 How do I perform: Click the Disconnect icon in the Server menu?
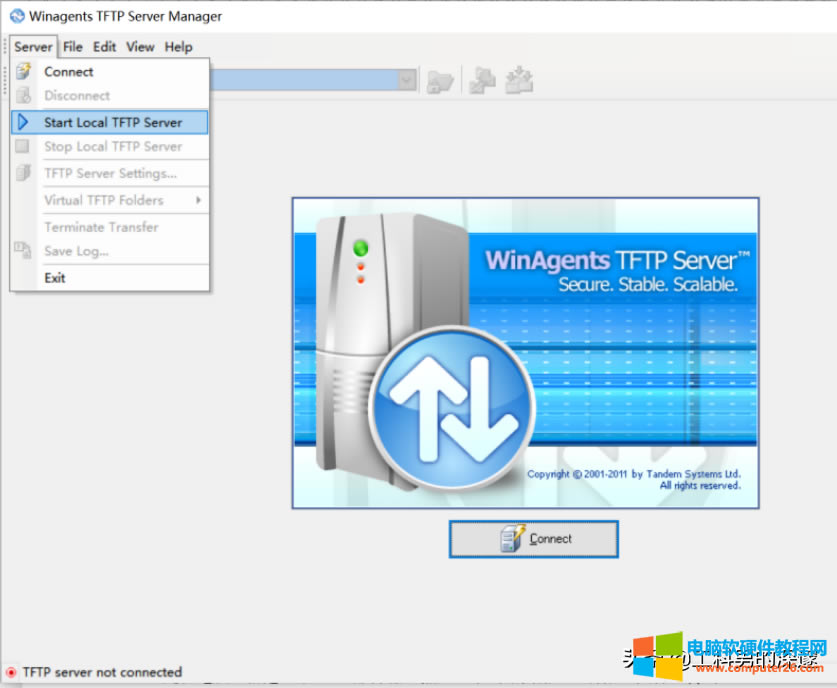coord(22,95)
